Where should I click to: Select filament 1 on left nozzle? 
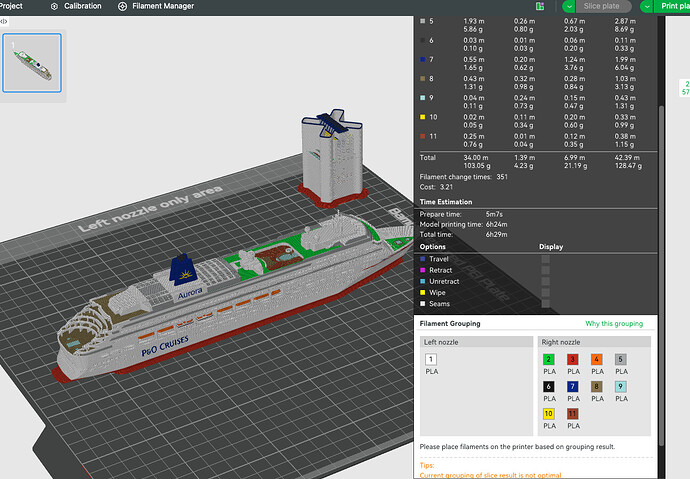431,359
